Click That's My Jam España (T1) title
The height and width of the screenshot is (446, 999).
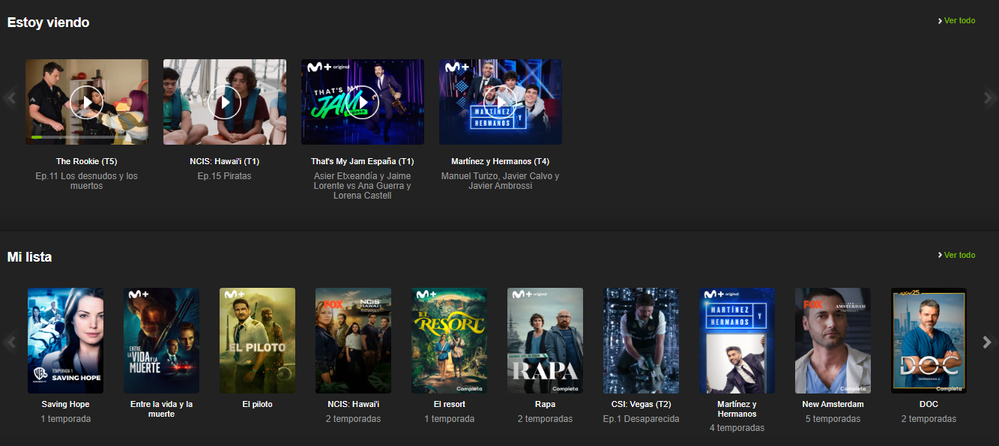363,162
